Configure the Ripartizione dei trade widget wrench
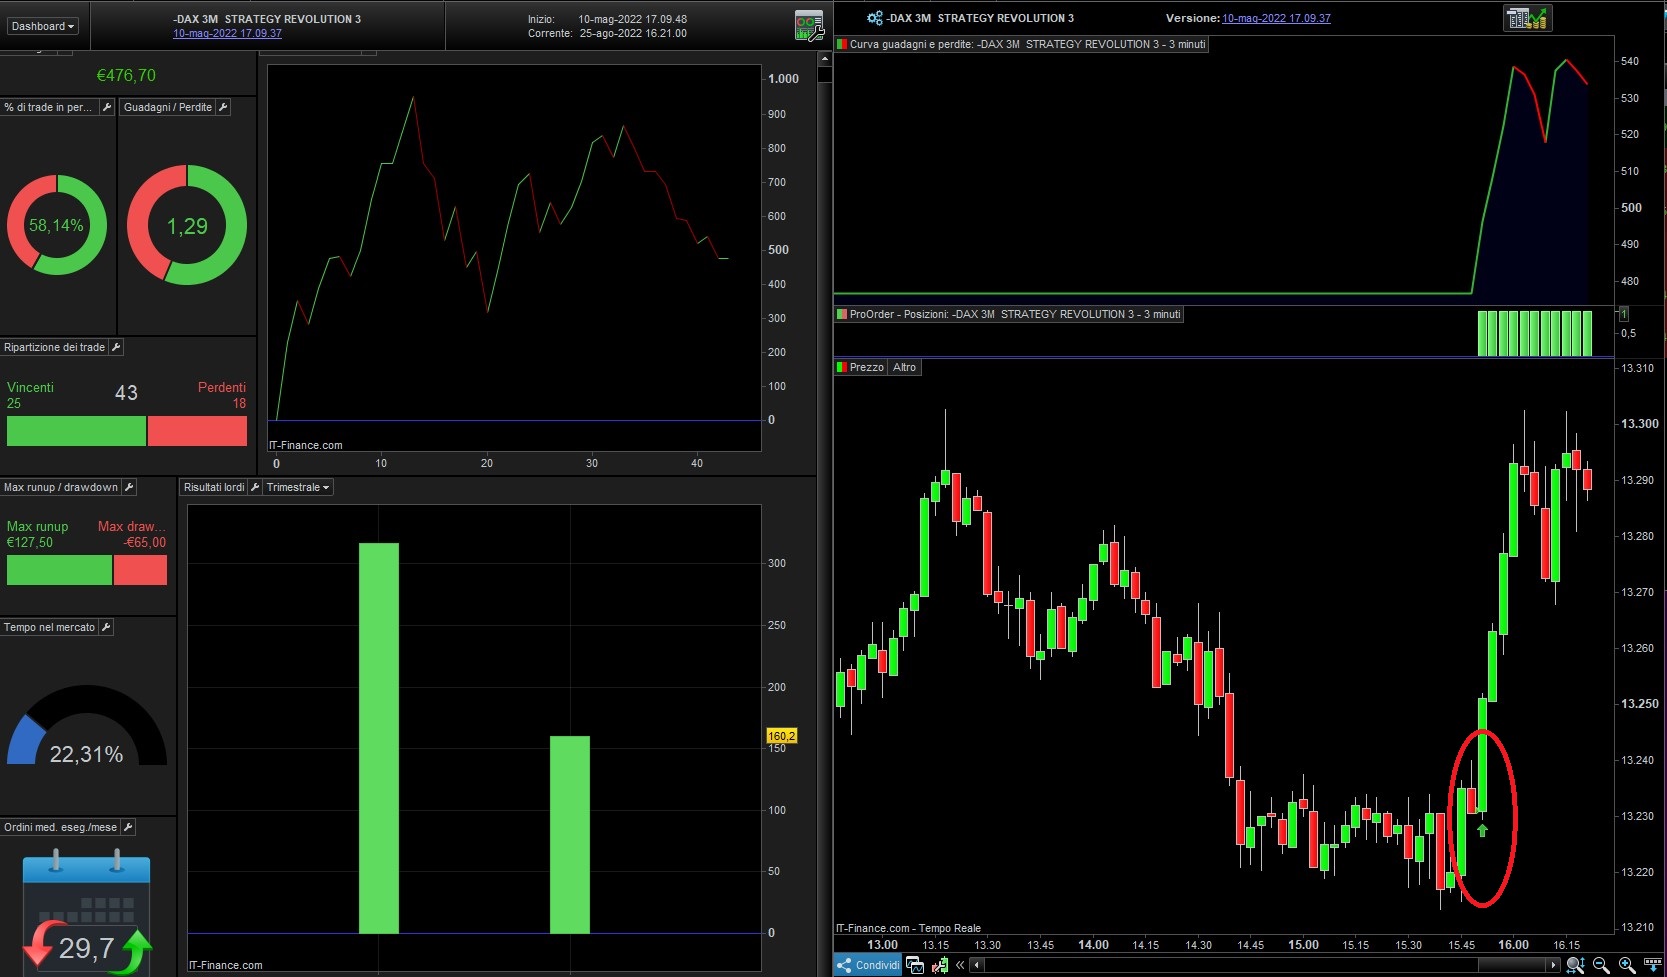This screenshot has width=1667, height=977. tap(116, 347)
